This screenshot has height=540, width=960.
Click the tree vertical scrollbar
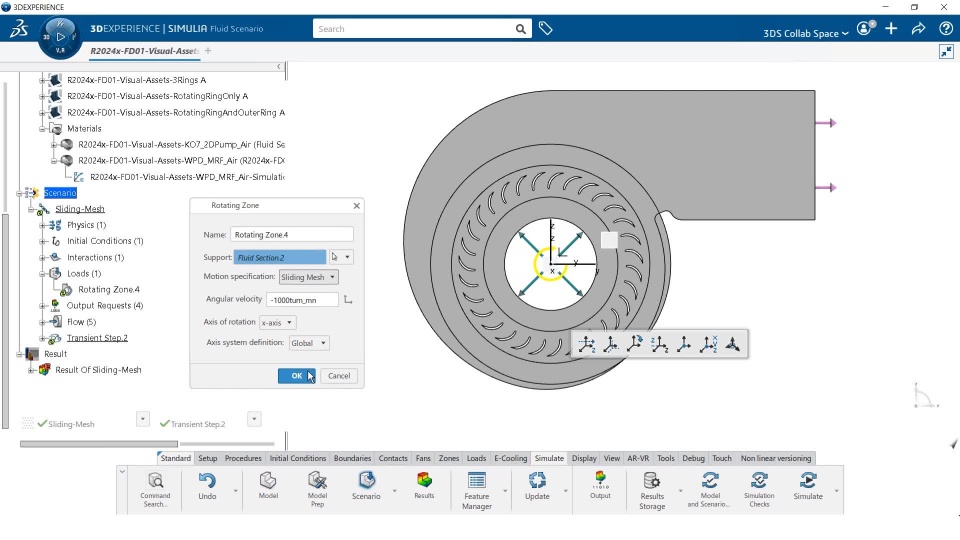point(6,321)
